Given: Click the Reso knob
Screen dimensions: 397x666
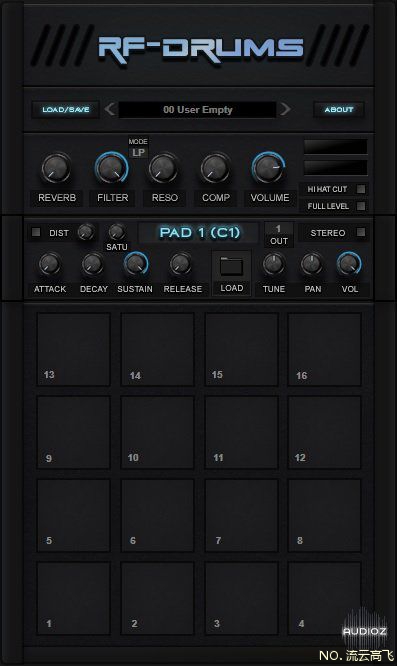Looking at the screenshot, I should [163, 168].
